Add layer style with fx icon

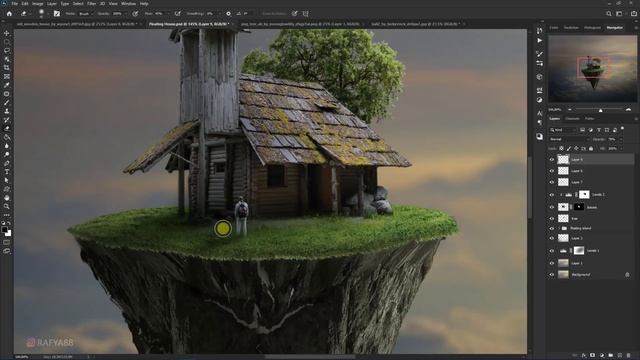pyautogui.click(x=584, y=356)
